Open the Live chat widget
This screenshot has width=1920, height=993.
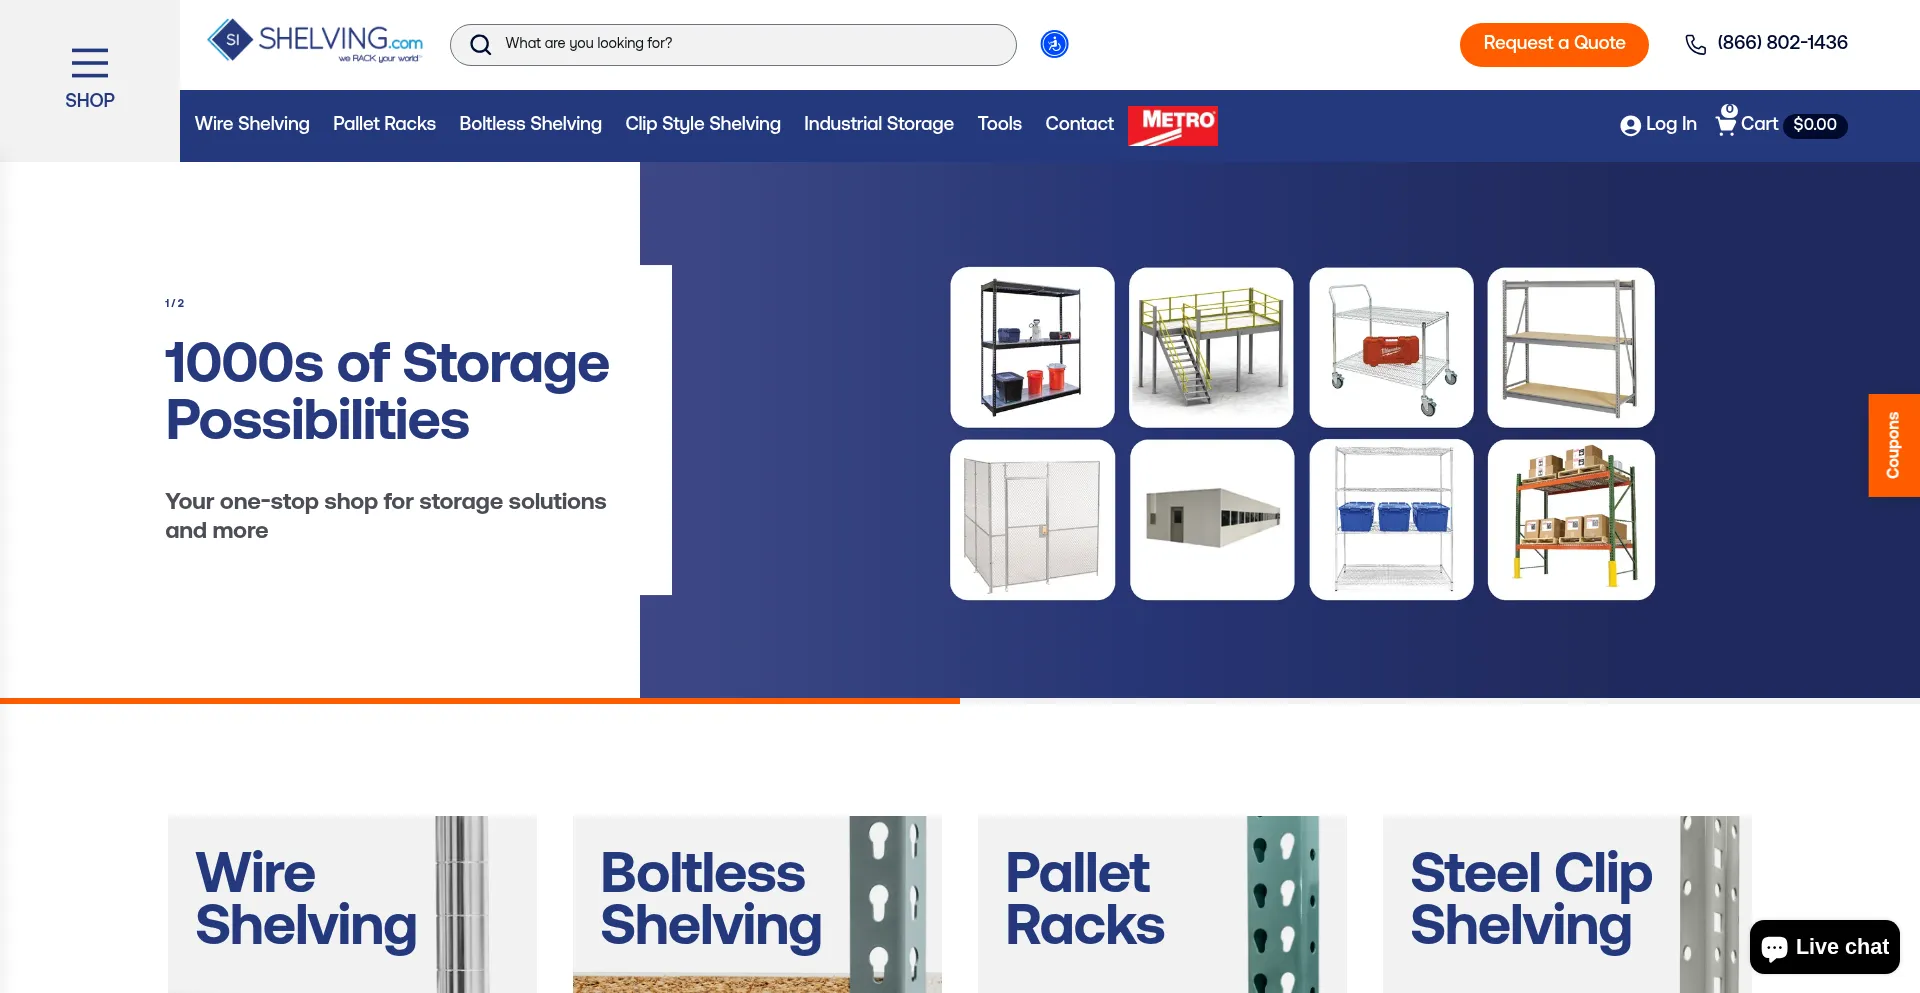click(x=1825, y=947)
